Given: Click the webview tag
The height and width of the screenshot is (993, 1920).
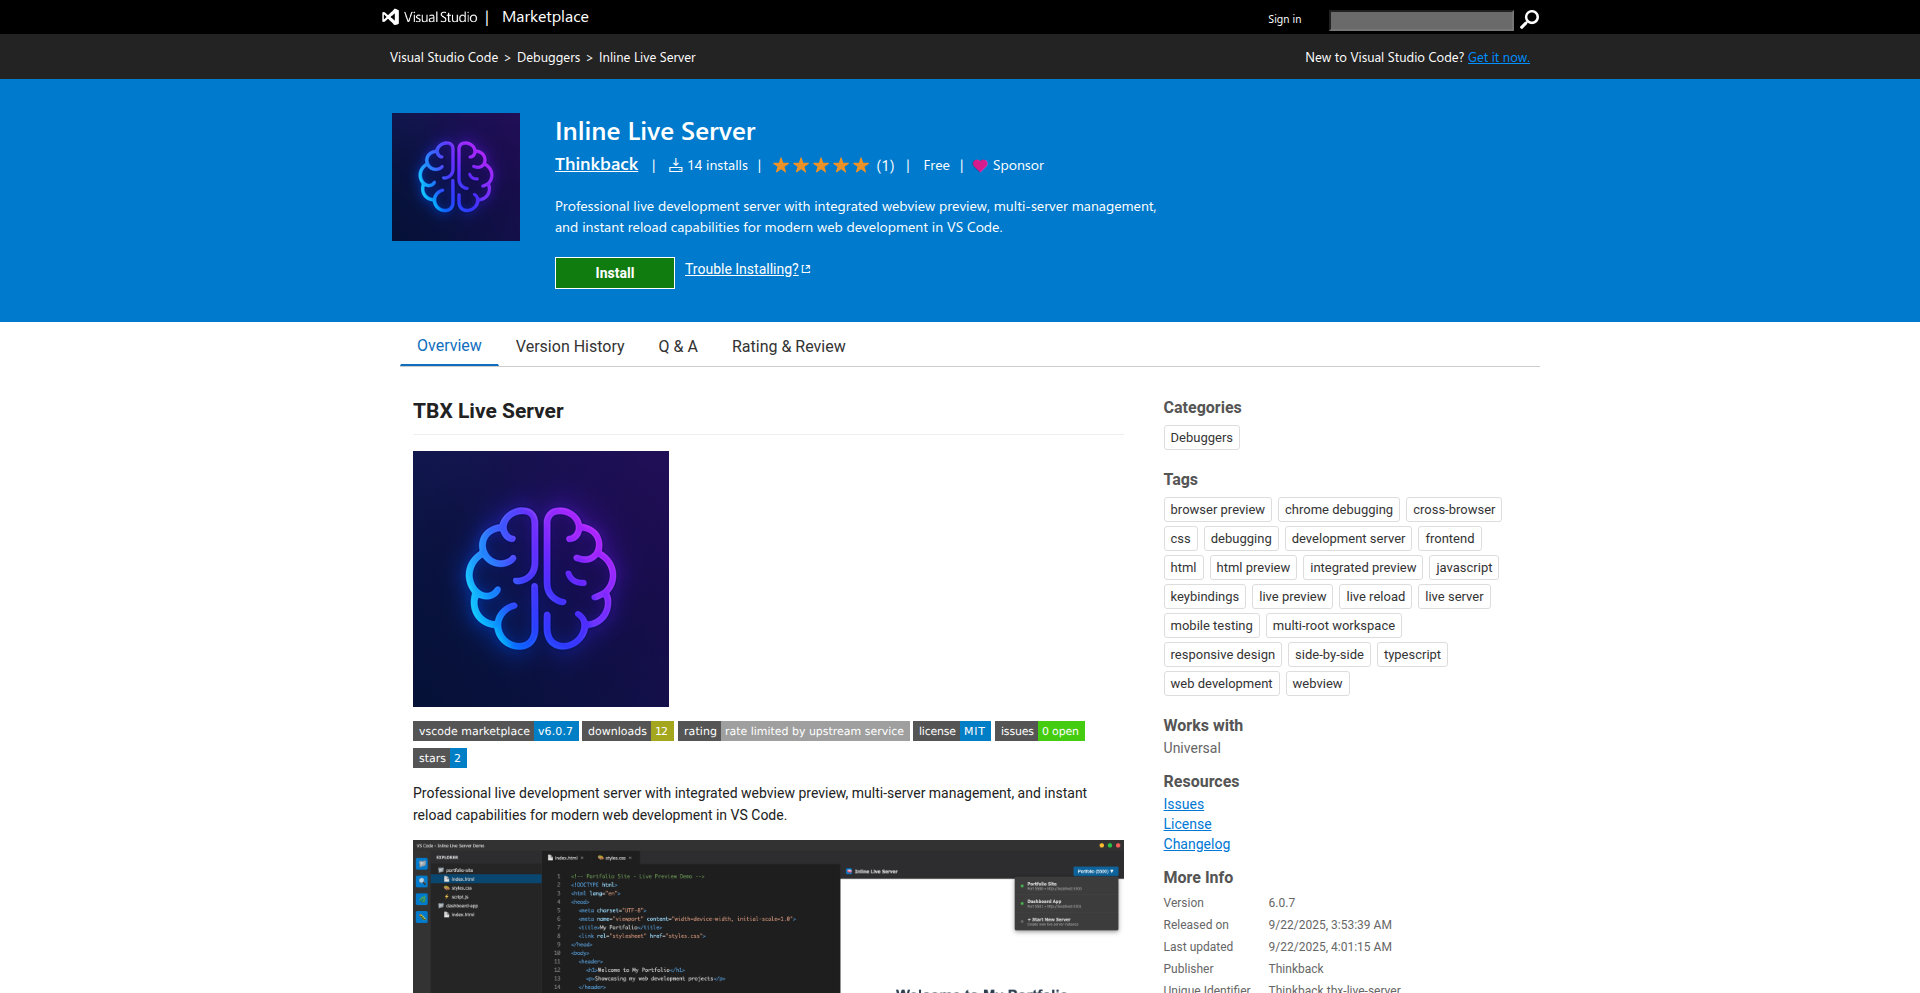Looking at the screenshot, I should pos(1317,684).
